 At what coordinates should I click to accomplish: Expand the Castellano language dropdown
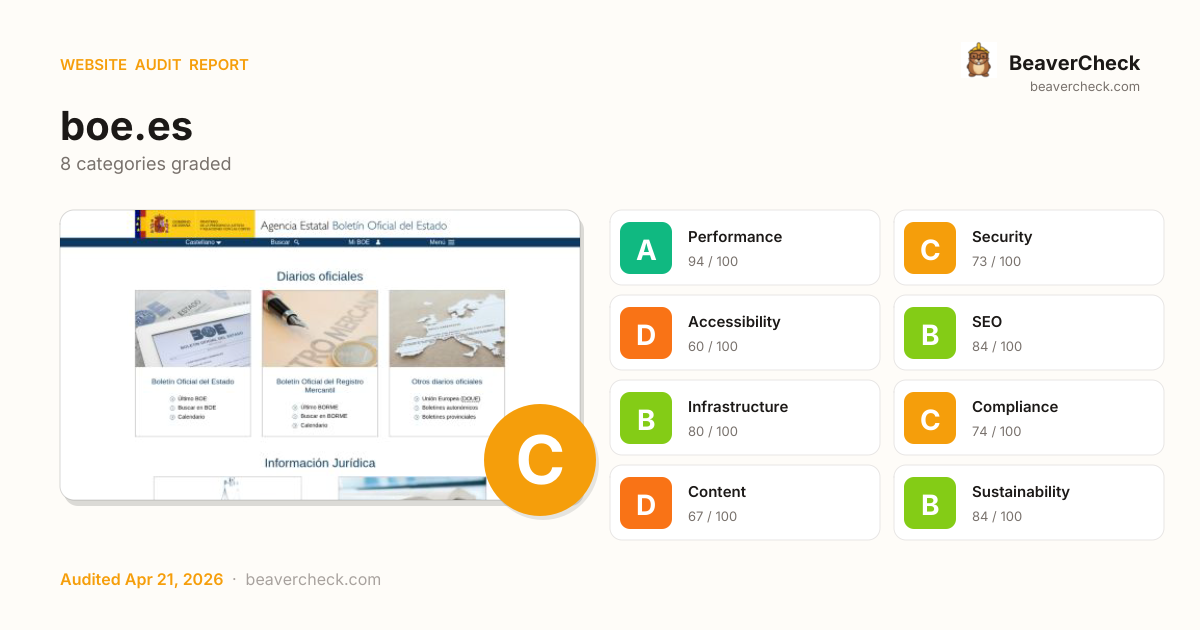[204, 242]
